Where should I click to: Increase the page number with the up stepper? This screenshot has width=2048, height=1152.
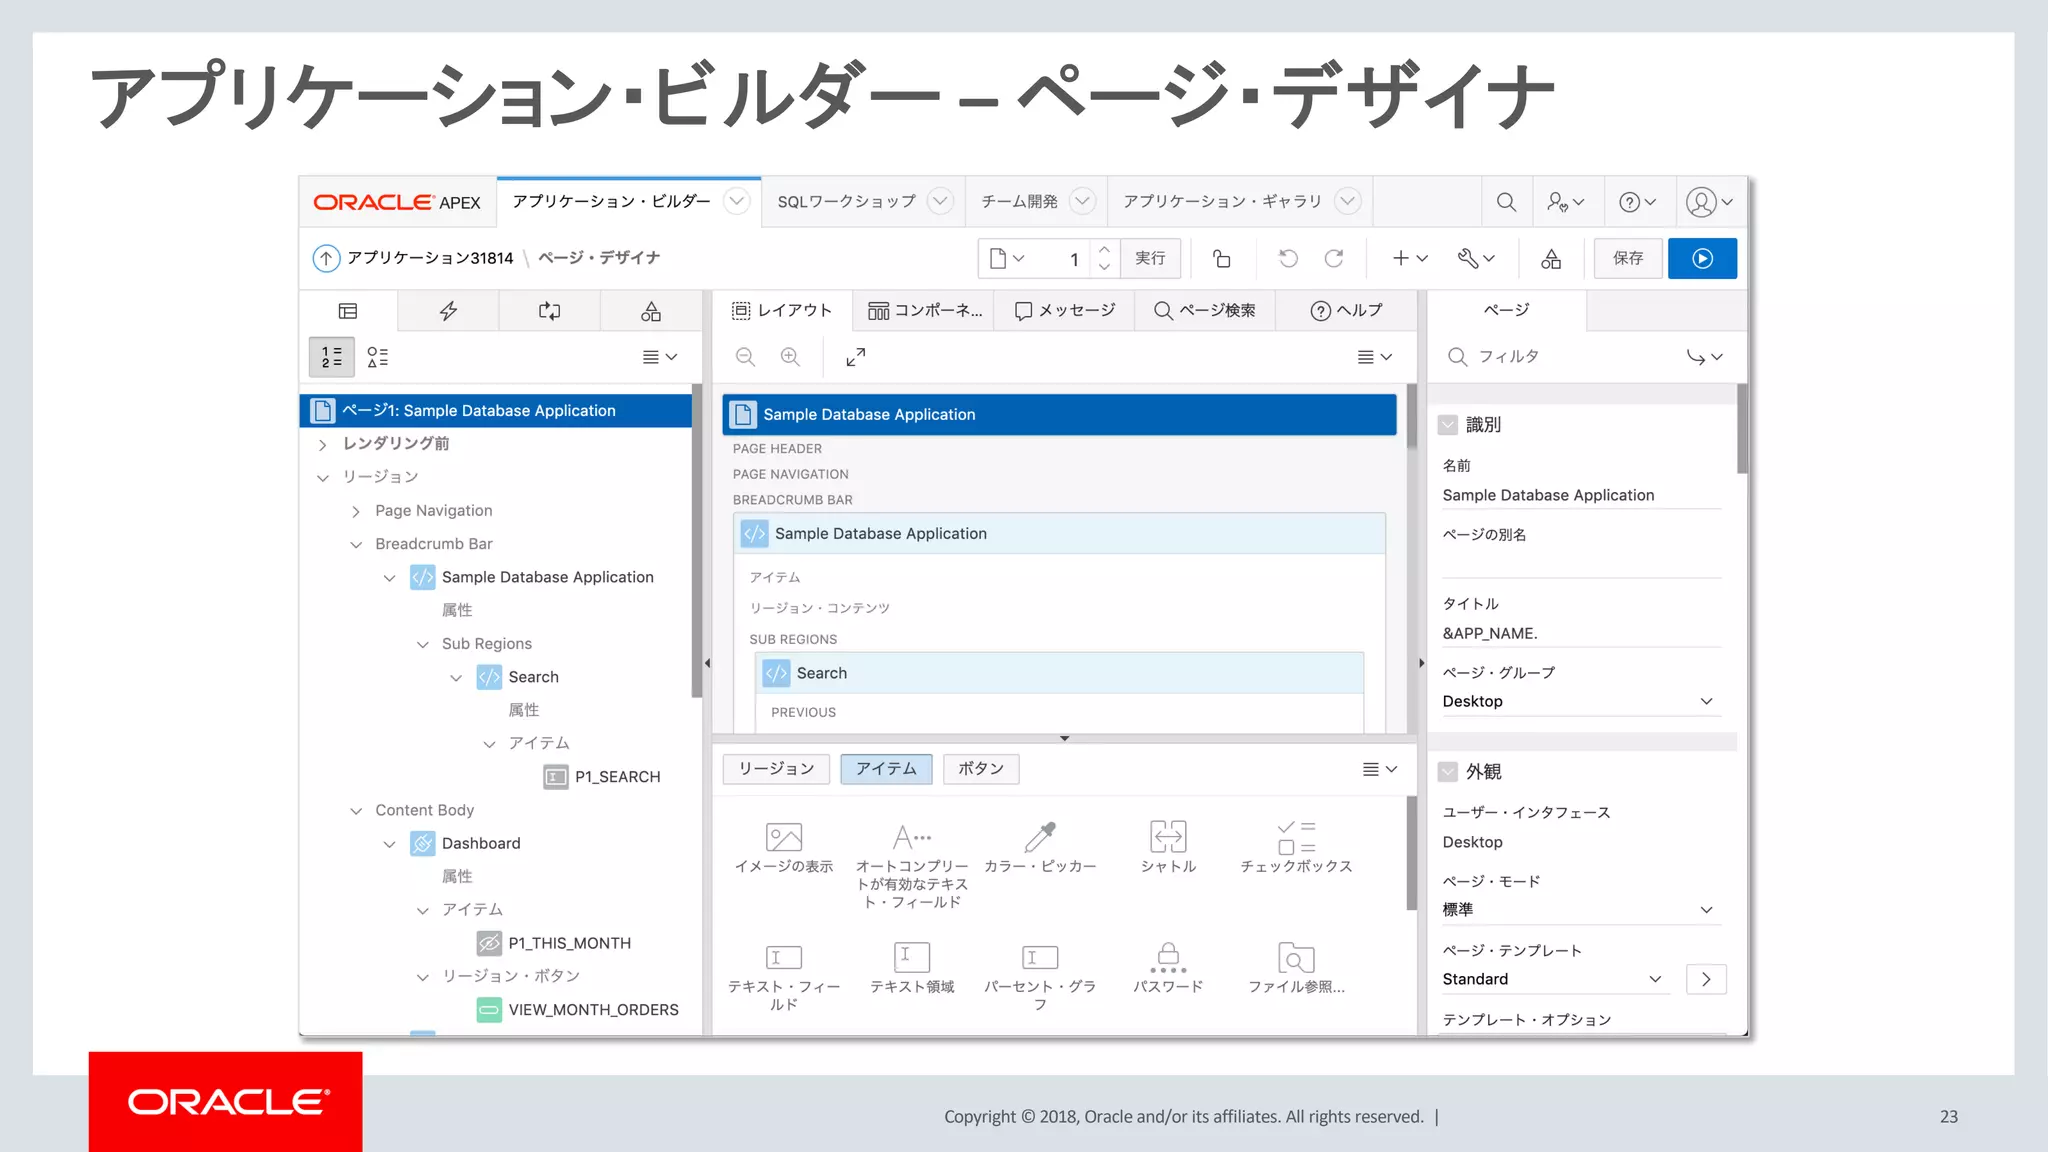(1104, 249)
